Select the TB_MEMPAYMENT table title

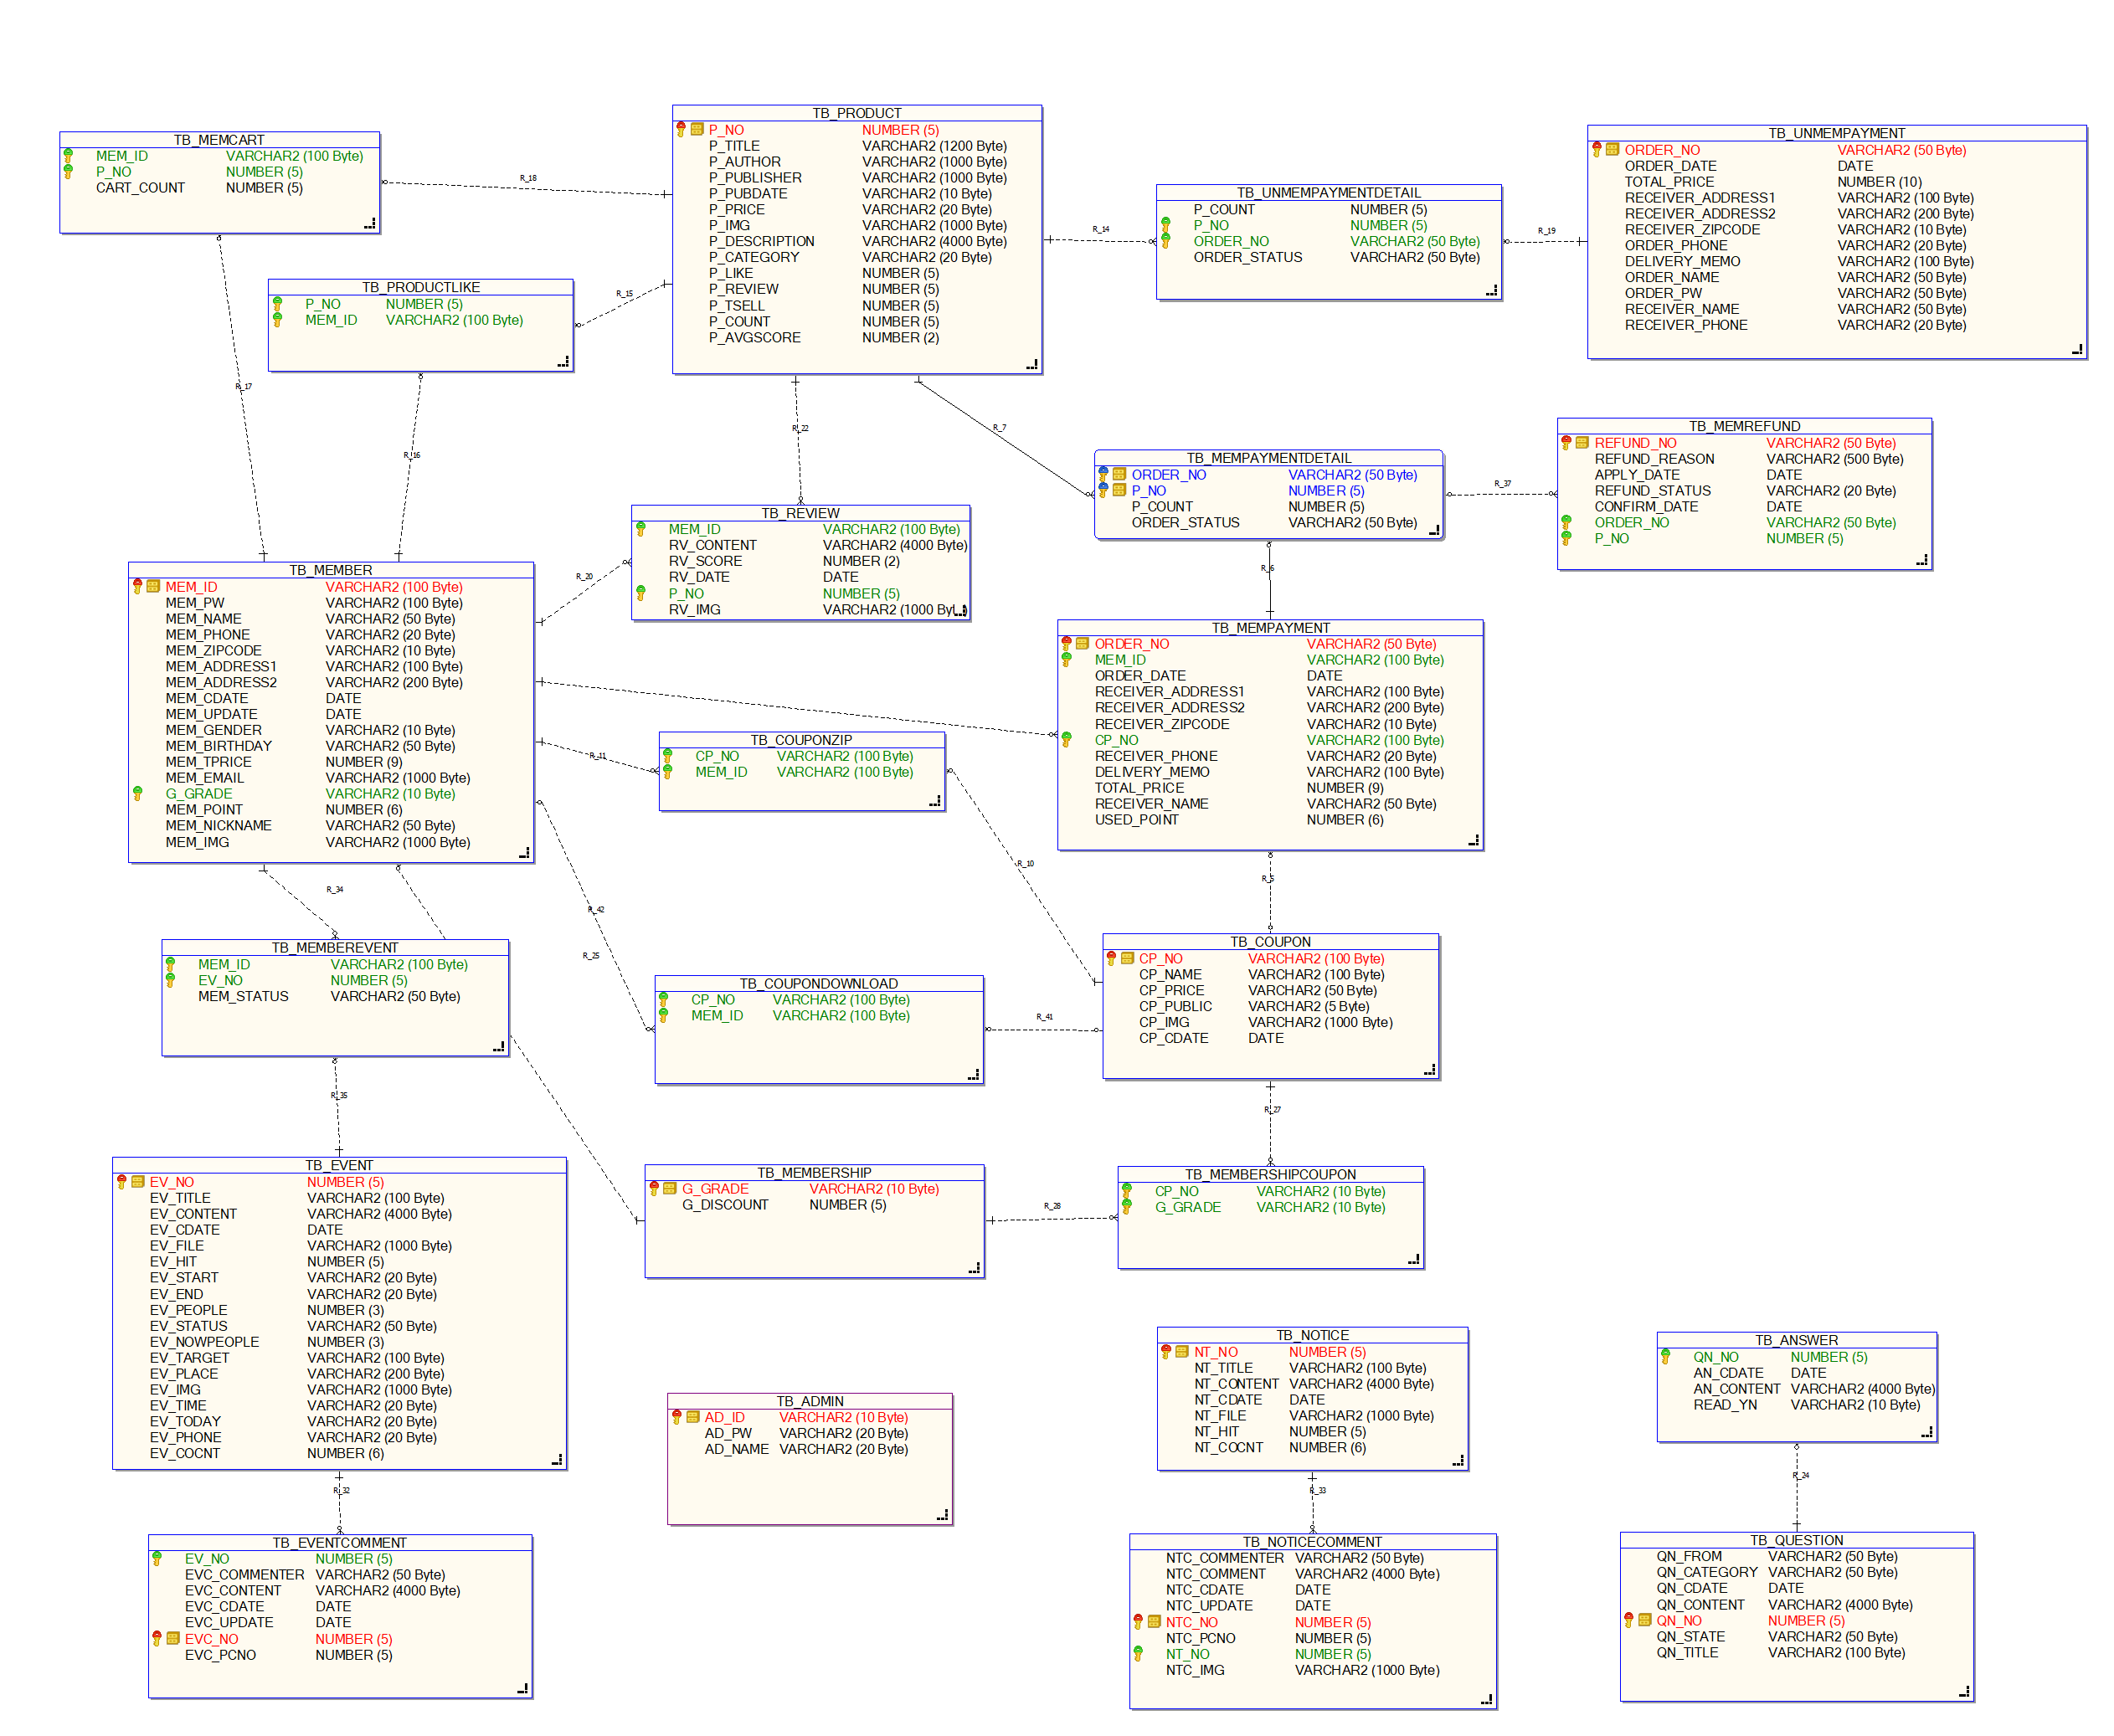point(1270,627)
